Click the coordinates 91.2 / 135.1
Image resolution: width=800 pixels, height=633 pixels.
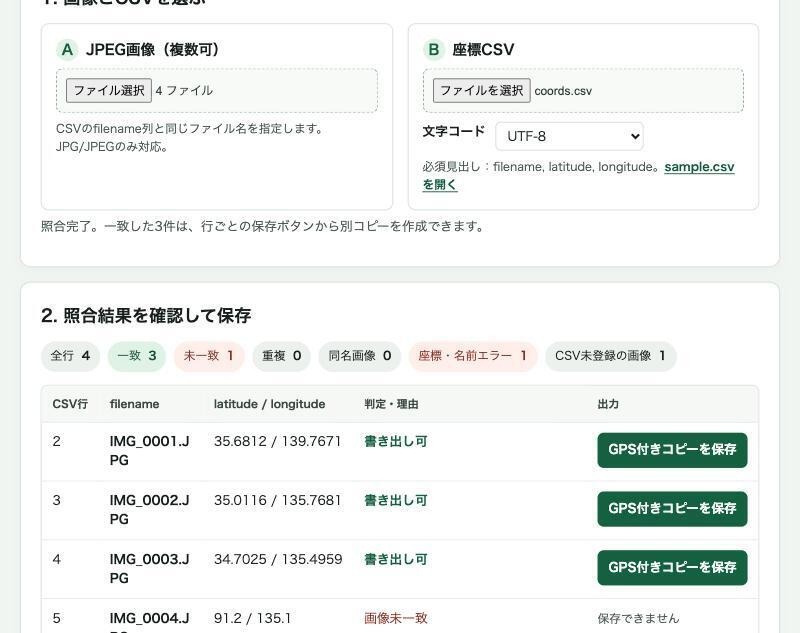253,618
